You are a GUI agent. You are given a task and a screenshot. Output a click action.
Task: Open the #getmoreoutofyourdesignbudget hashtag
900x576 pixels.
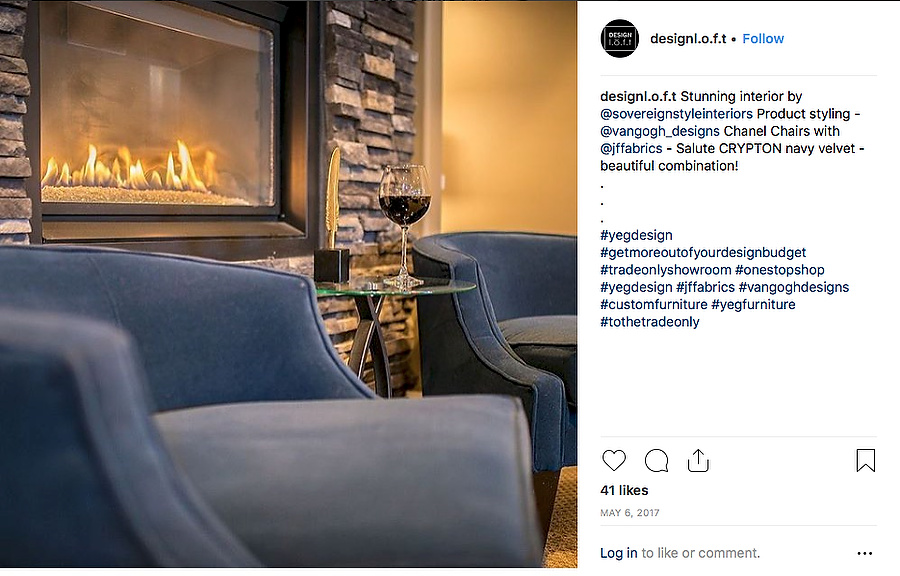click(x=703, y=252)
